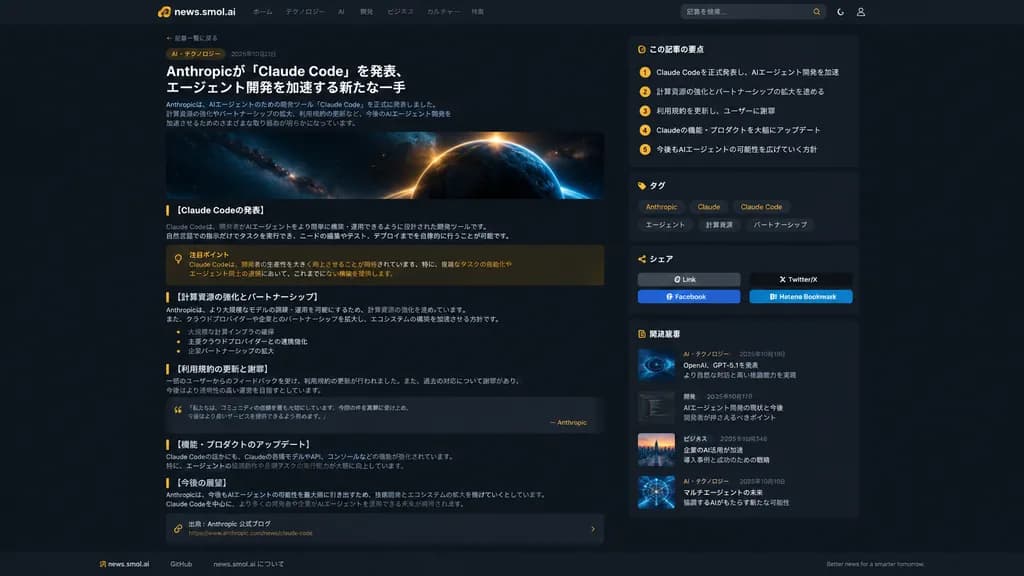The height and width of the screenshot is (576, 1024).
Task: Click the footer news.smol.ai logo
Action: tap(124, 564)
